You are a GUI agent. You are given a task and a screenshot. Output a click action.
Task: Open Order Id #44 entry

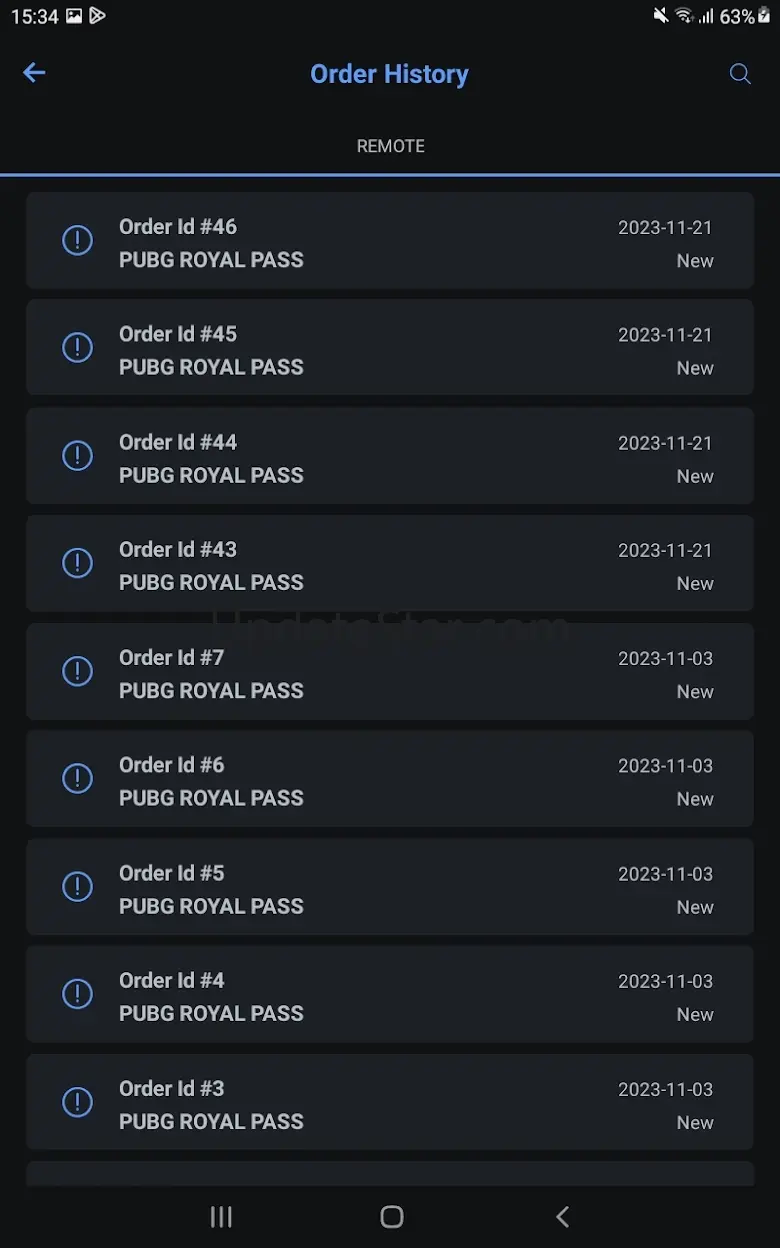tap(390, 456)
